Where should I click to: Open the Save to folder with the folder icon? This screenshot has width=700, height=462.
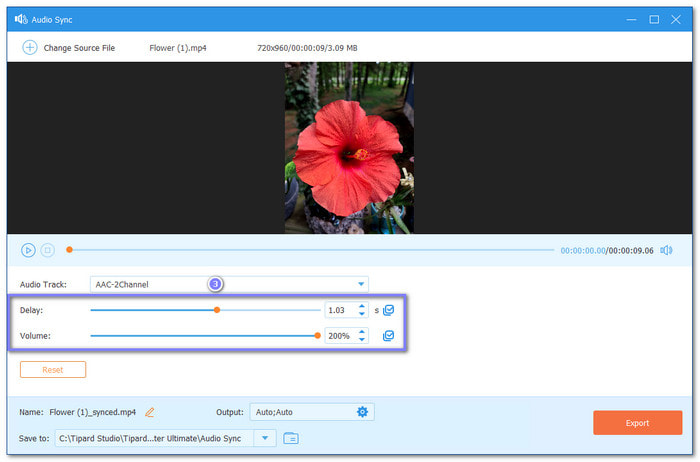coord(291,438)
